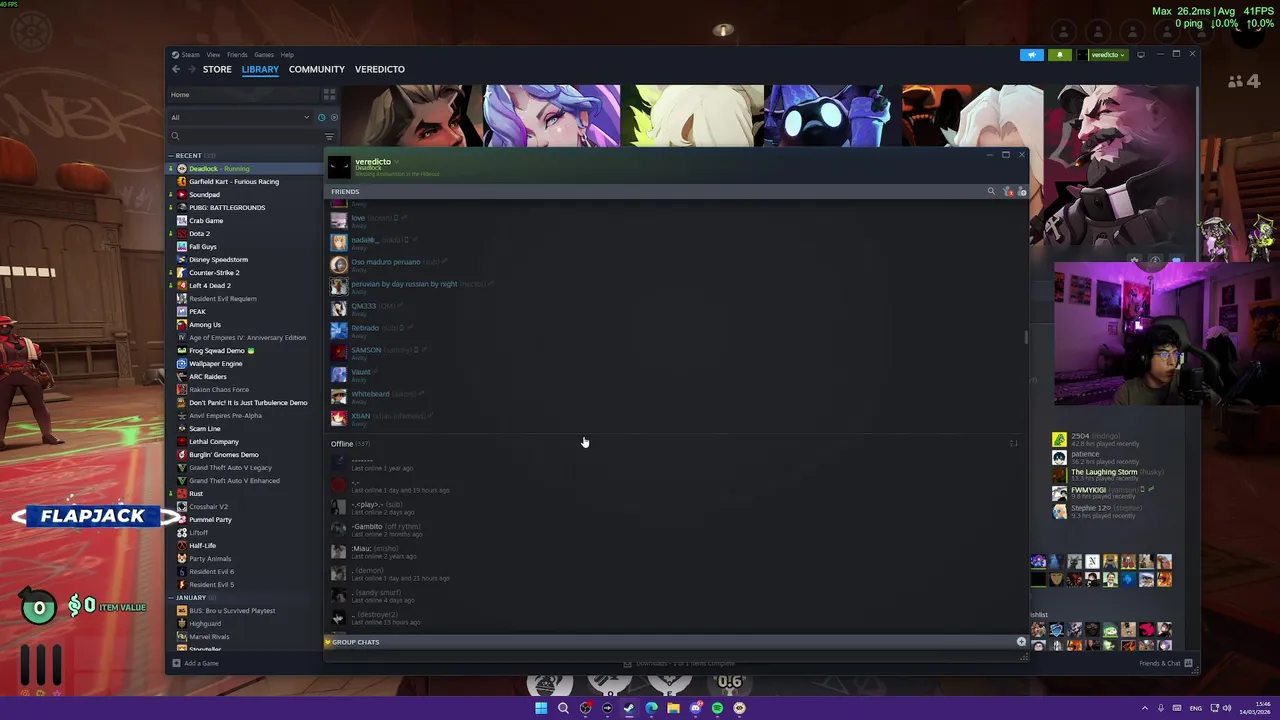
Task: Open Windows taskbar Search
Action: point(563,708)
